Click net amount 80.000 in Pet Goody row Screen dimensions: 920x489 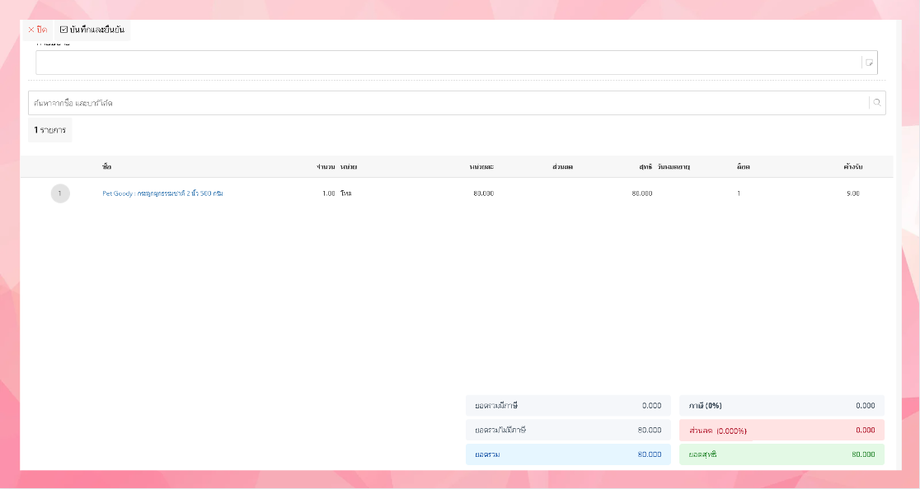pyautogui.click(x=642, y=193)
